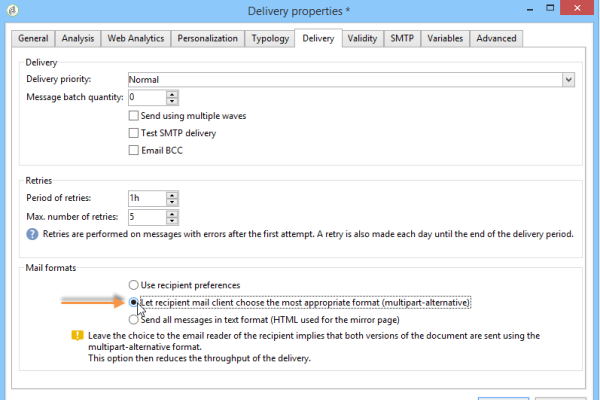Image resolution: width=600 pixels, height=400 pixels.
Task: Open the Advanced tab
Action: click(496, 39)
